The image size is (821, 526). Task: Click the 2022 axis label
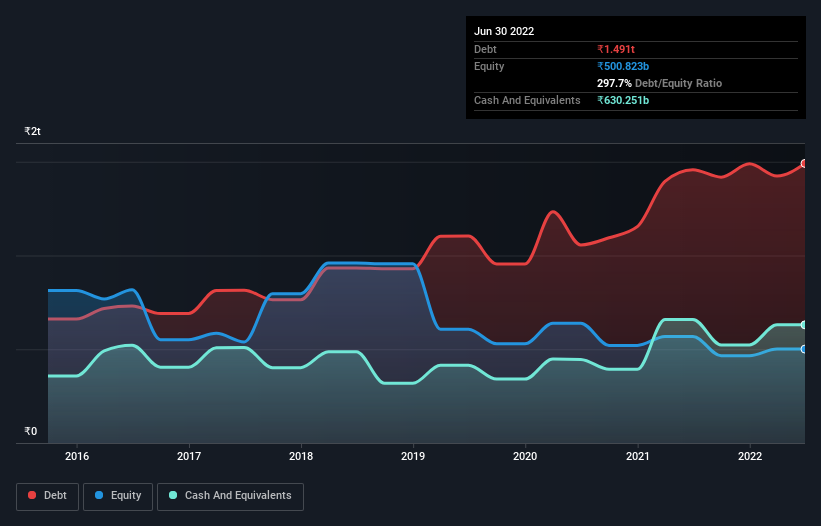750,456
